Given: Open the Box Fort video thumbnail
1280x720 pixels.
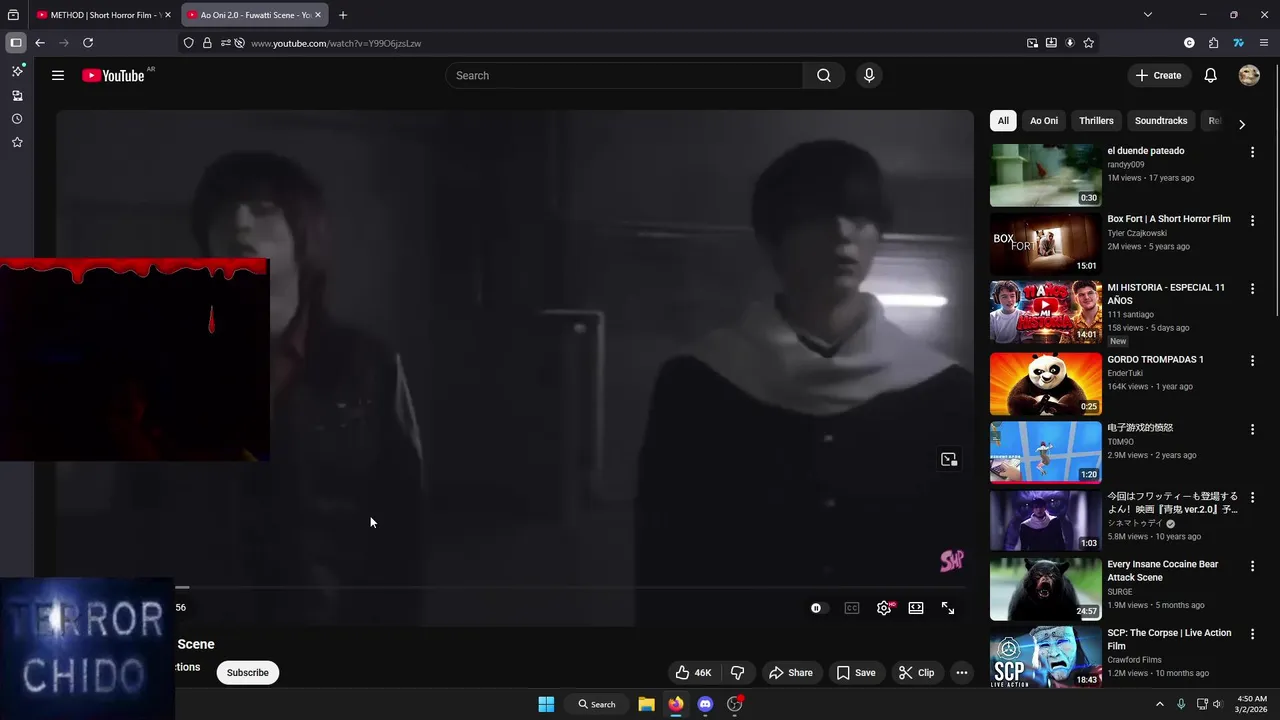Looking at the screenshot, I should coord(1046,244).
